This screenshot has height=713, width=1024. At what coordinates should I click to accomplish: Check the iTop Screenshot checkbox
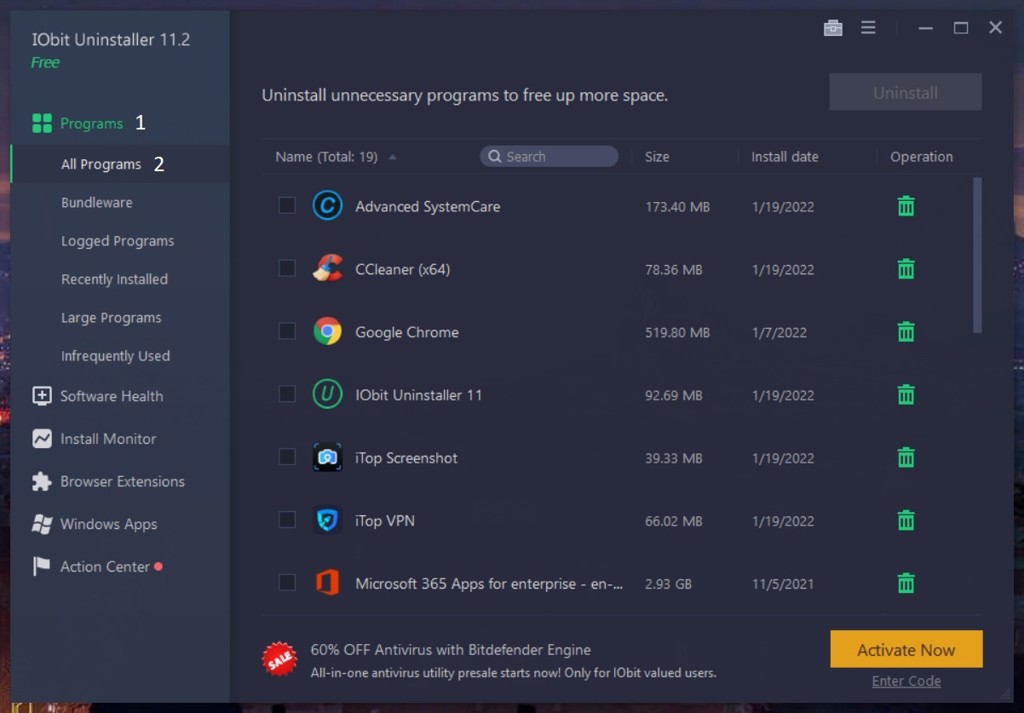click(287, 456)
